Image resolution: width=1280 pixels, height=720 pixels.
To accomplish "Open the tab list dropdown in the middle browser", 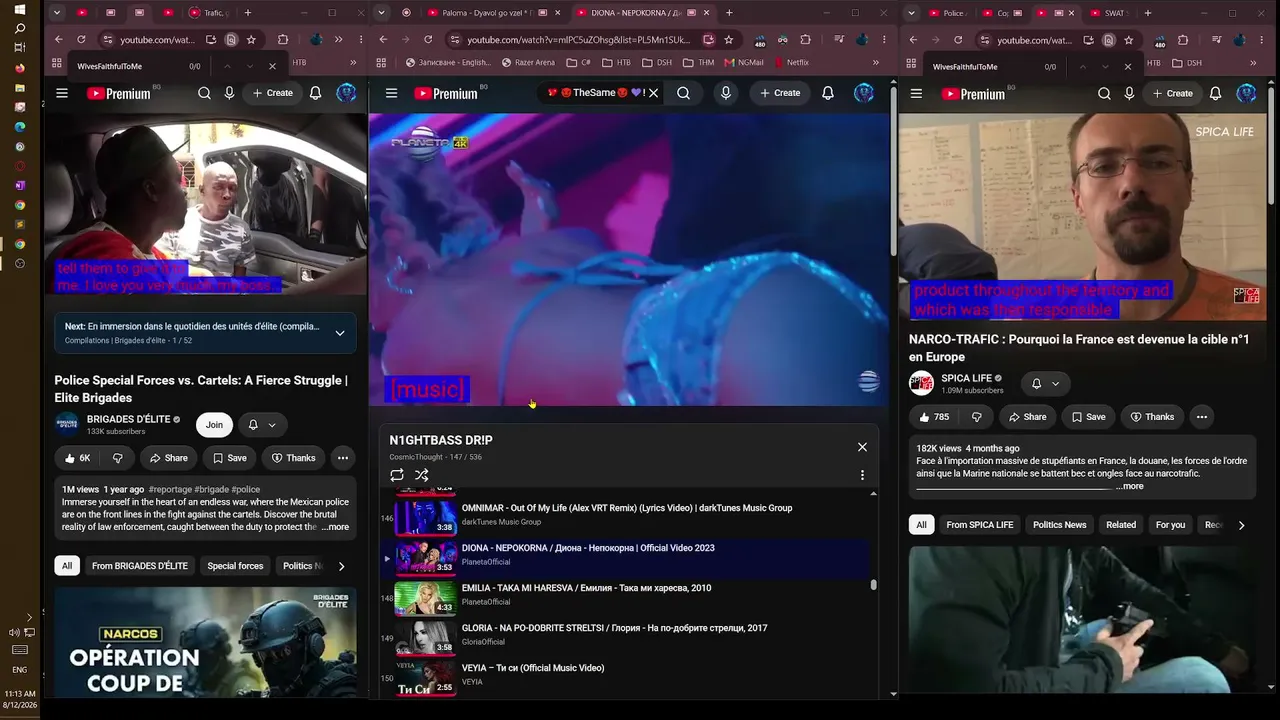I will [381, 13].
